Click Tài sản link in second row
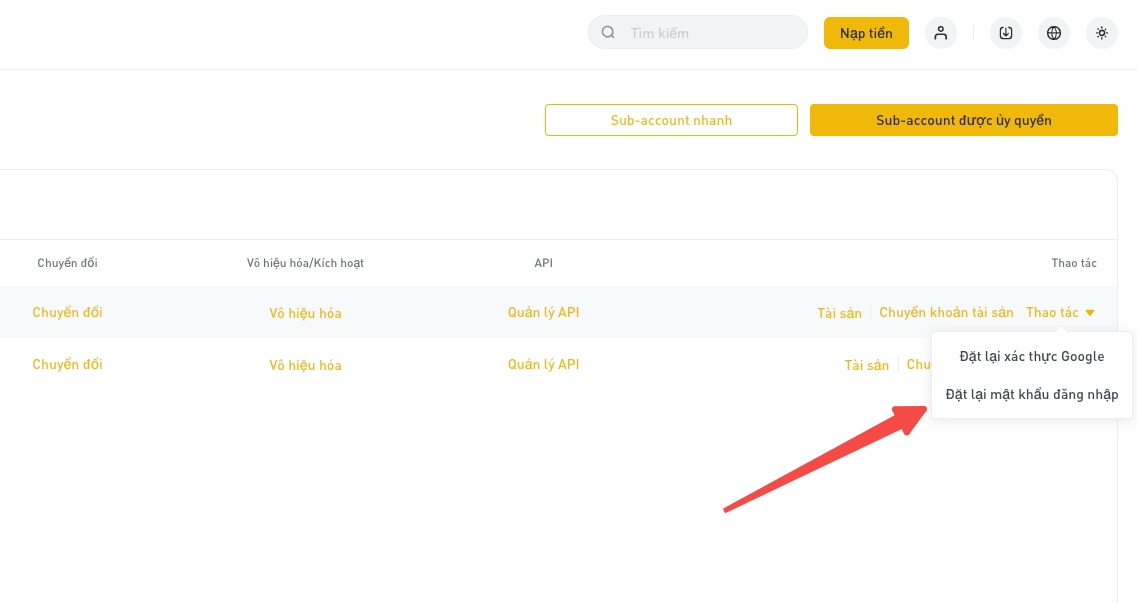1137x603 pixels. pyautogui.click(x=867, y=365)
